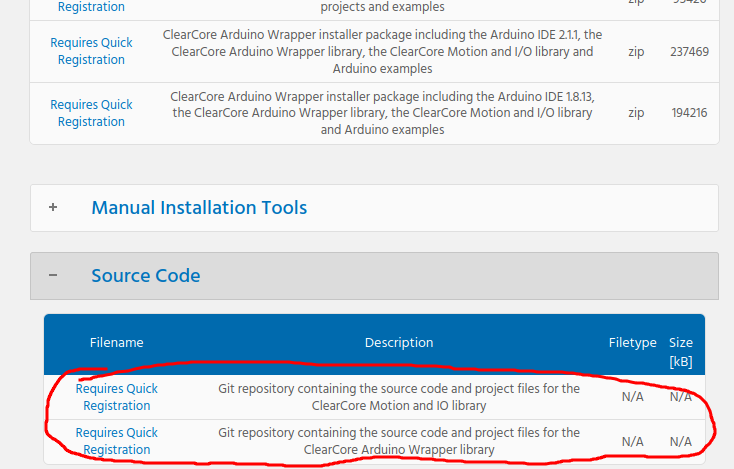Collapse the Source Code section heading
This screenshot has width=734, height=469.
click(146, 276)
